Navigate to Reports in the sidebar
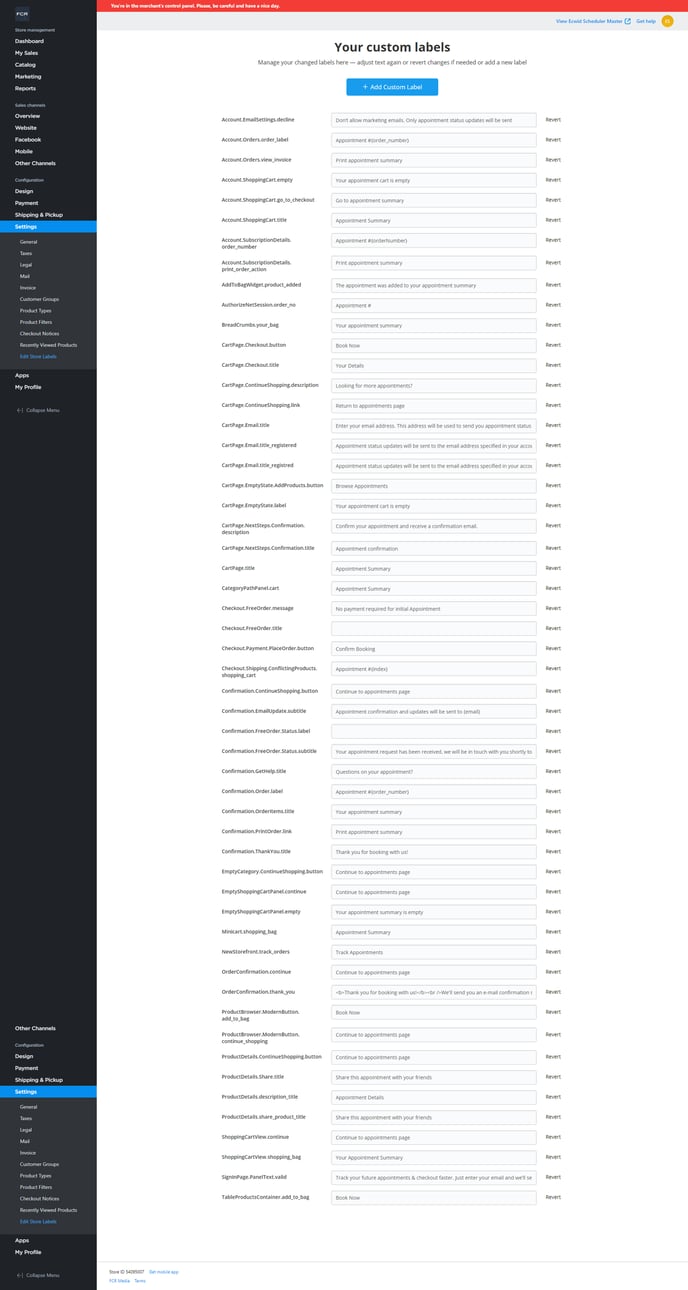The image size is (688, 1290). click(26, 88)
